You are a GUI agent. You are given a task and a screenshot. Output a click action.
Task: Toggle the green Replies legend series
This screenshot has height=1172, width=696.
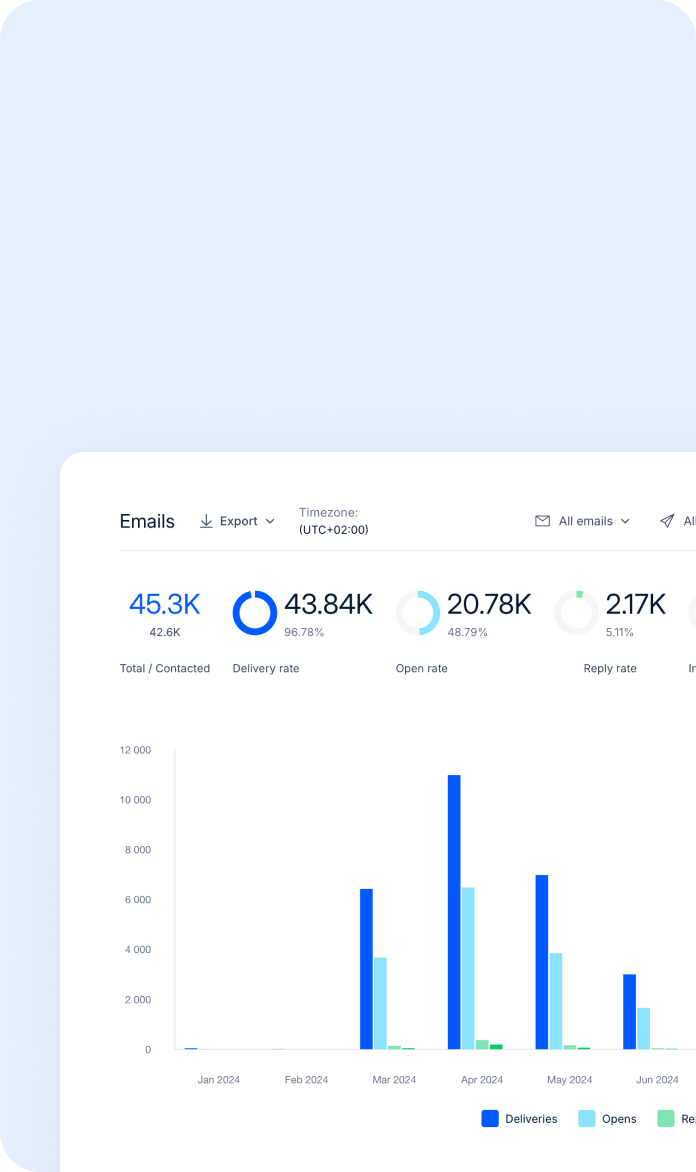[x=677, y=1119]
